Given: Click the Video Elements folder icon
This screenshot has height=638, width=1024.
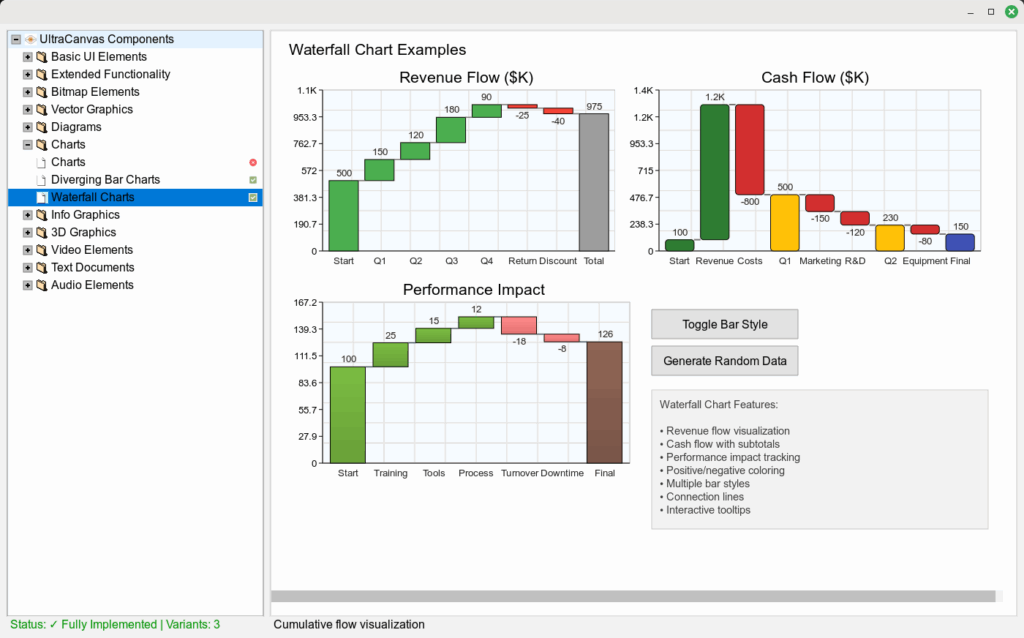Looking at the screenshot, I should 41,250.
